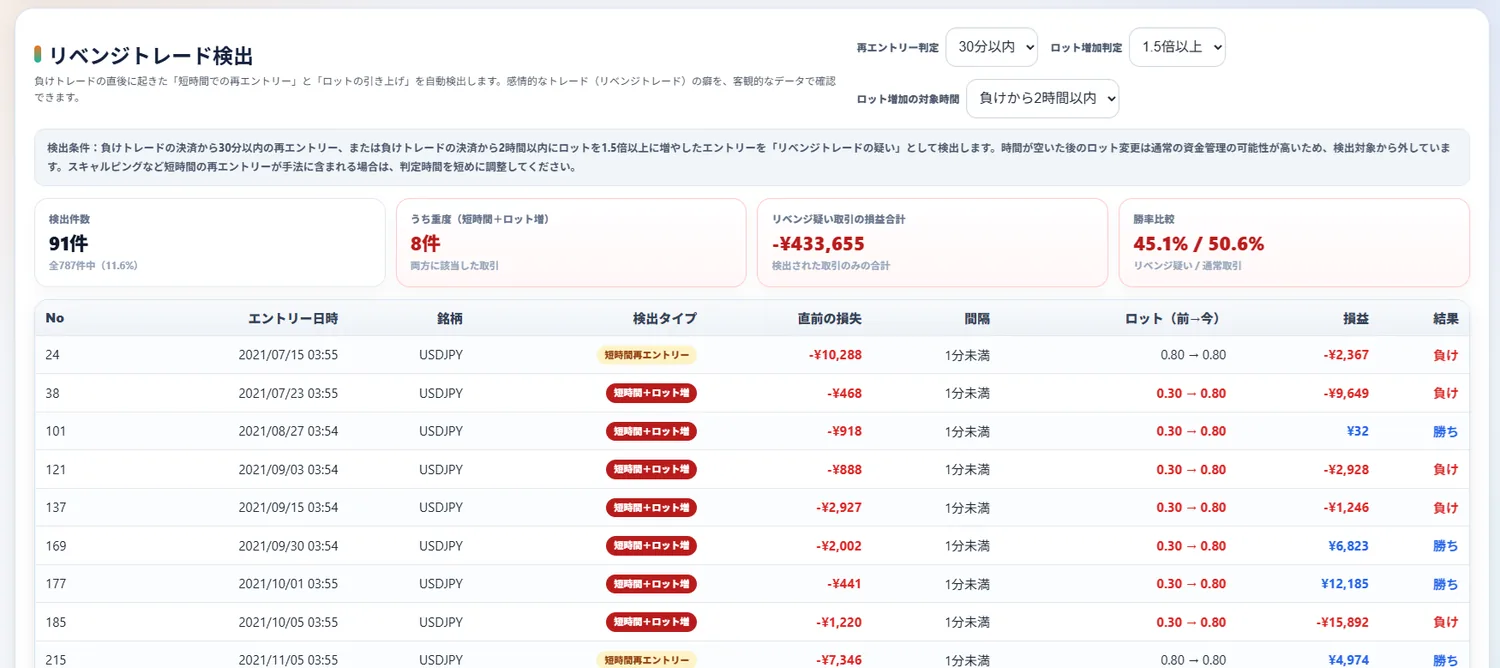
Task: Click entry date 2021/09/03 03:54
Action: (288, 469)
